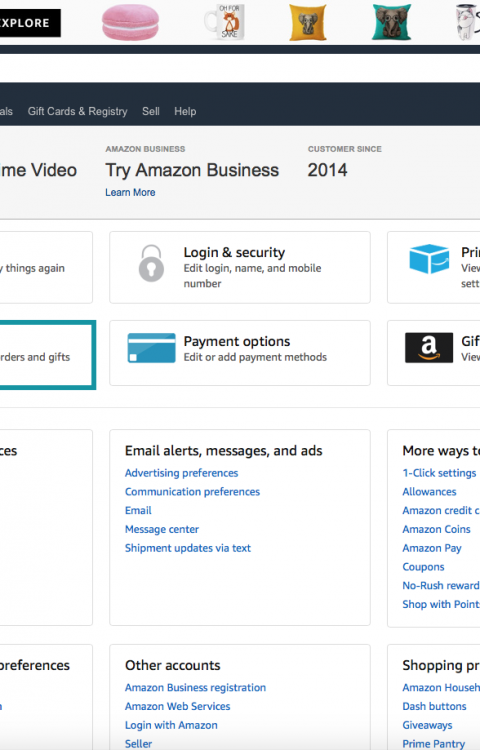Image resolution: width=480 pixels, height=750 pixels.
Task: Click the blue Prime box icon
Action: coord(429,259)
